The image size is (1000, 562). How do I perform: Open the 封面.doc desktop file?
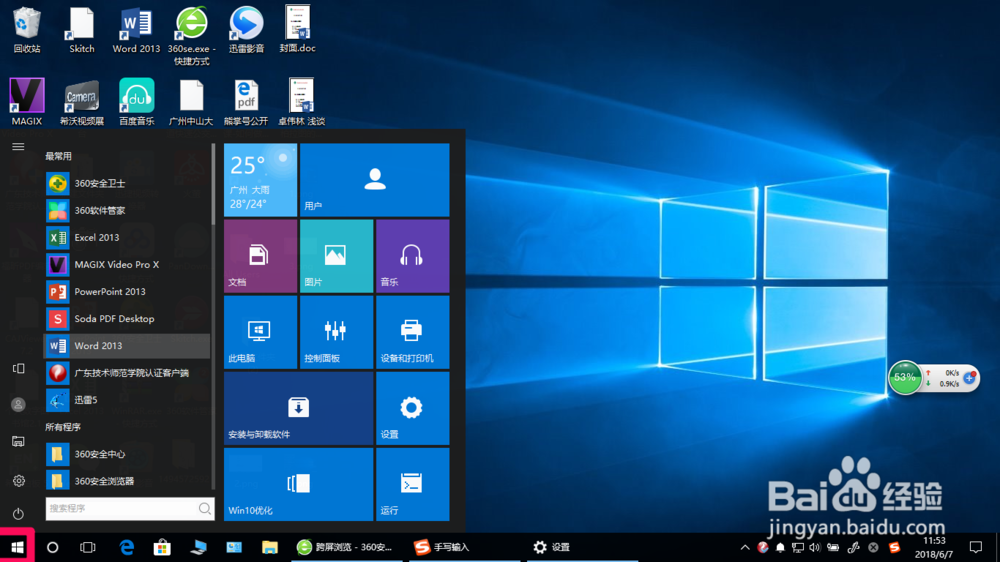[298, 29]
